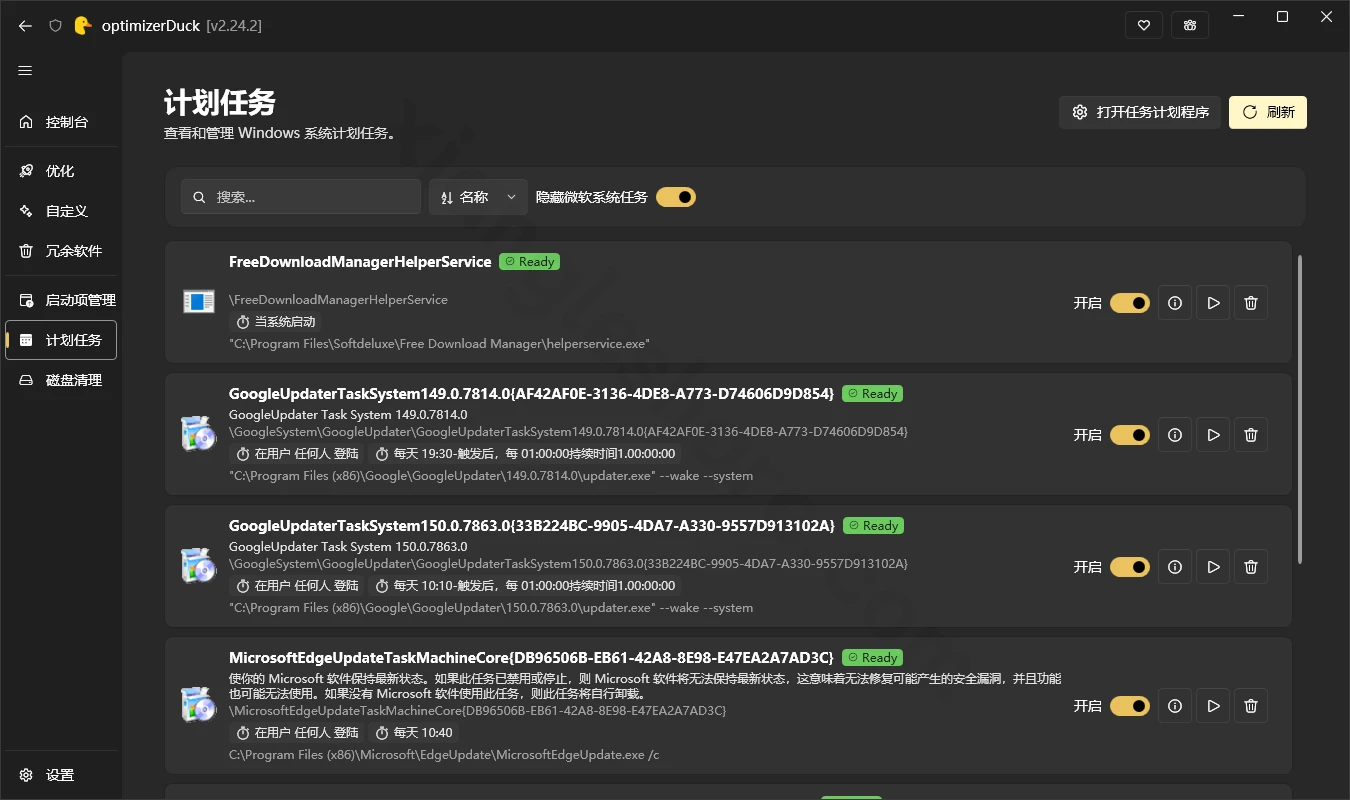The width and height of the screenshot is (1350, 800).
Task: Click the task list vertical scrollbar
Action: (x=1300, y=410)
